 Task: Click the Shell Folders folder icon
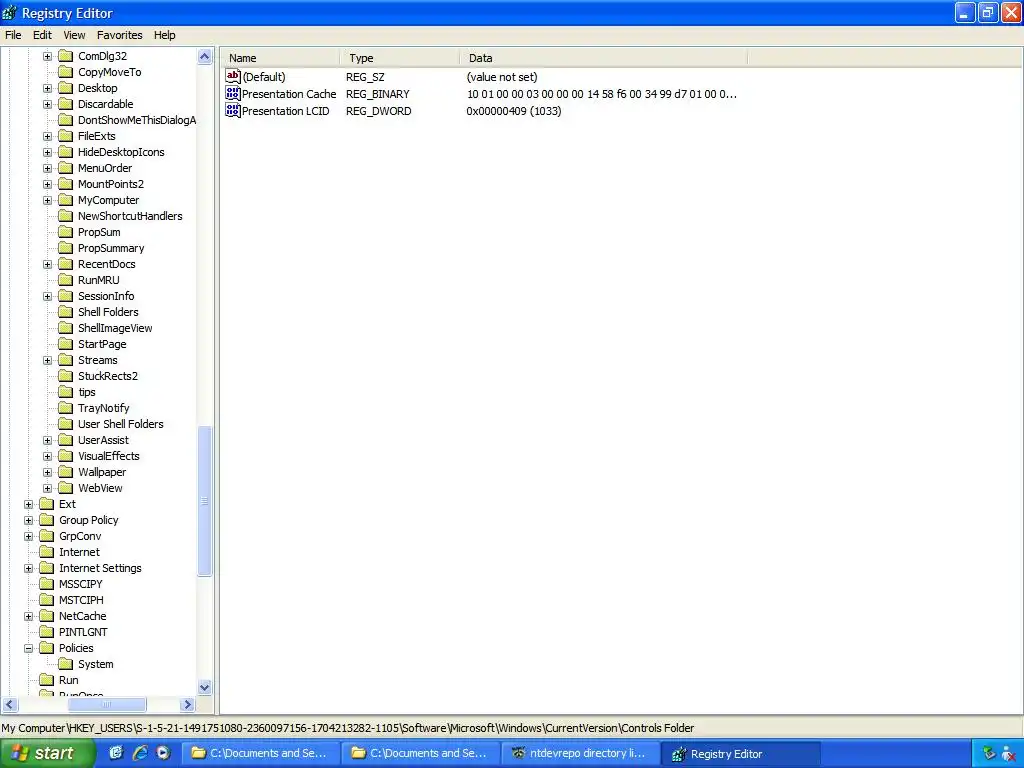pyautogui.click(x=65, y=312)
